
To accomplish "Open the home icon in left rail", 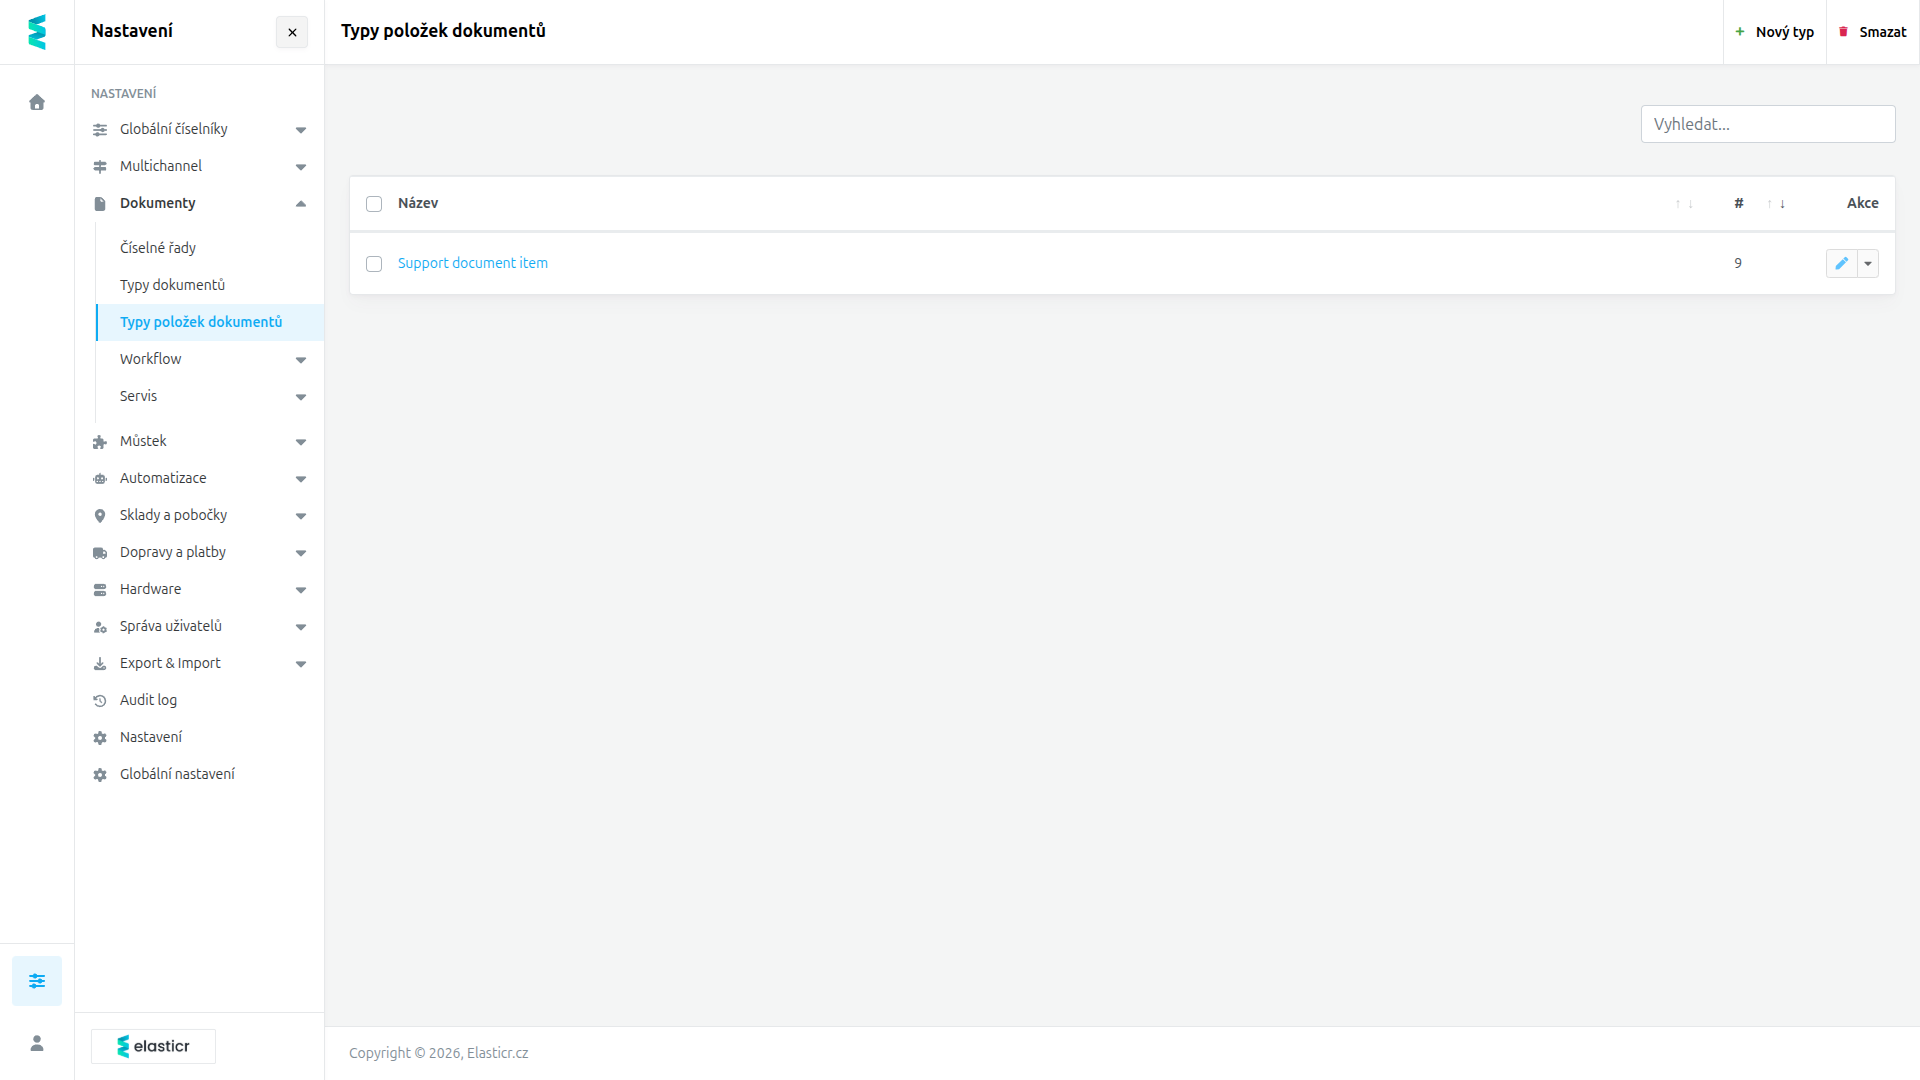I will point(37,102).
